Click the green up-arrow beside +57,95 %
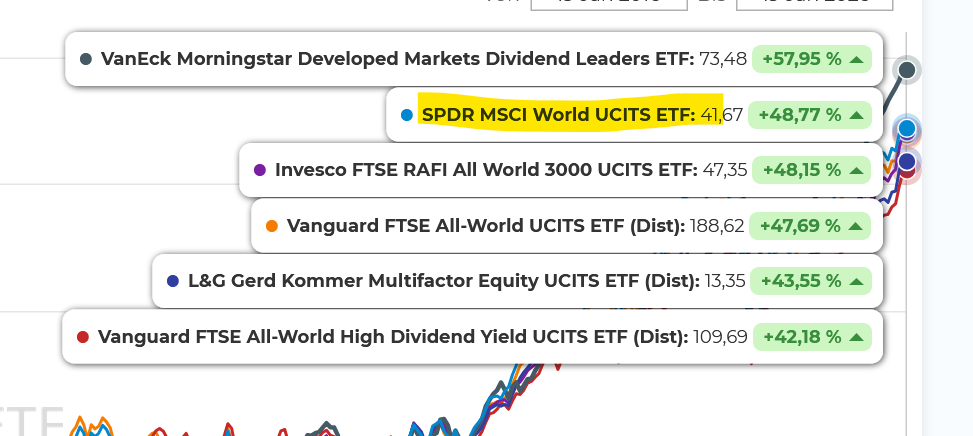Screen dimensions: 973x436 tap(856, 60)
